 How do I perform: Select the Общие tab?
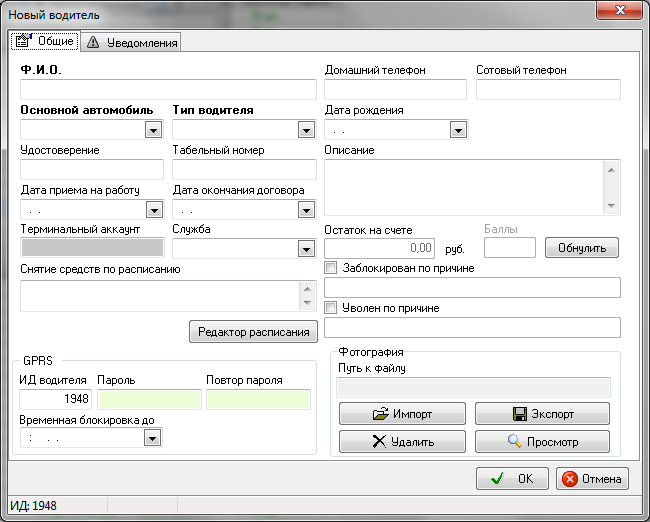45,41
